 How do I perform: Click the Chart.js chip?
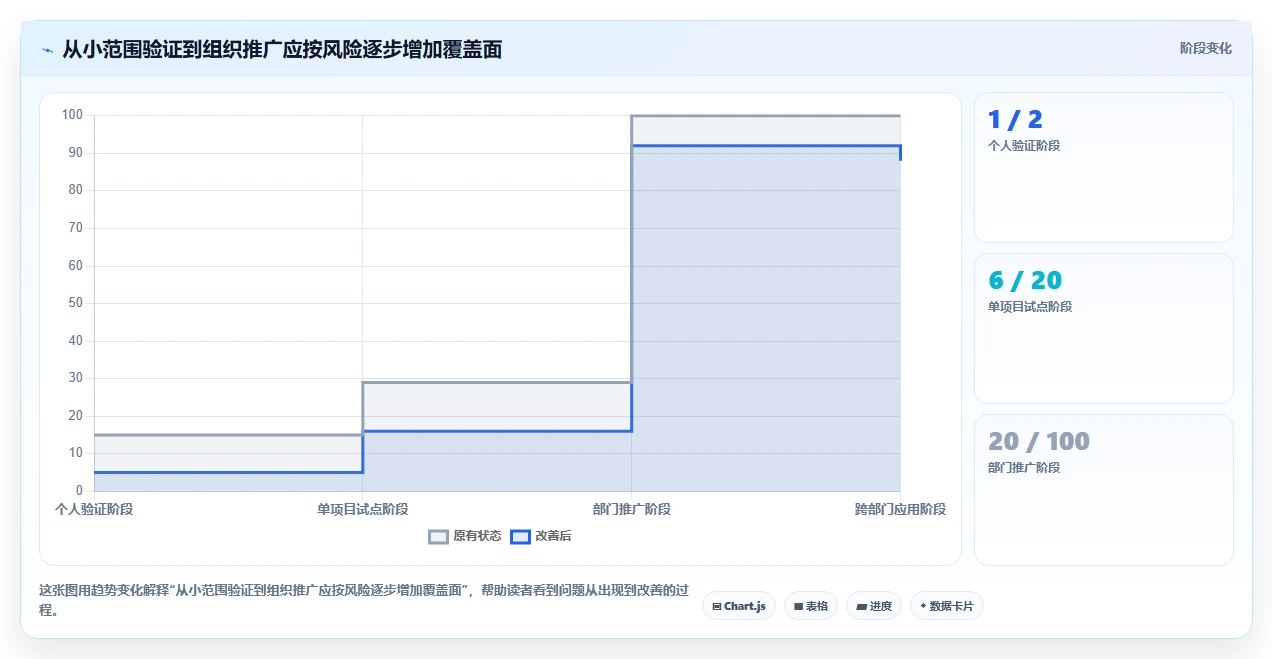click(x=739, y=606)
